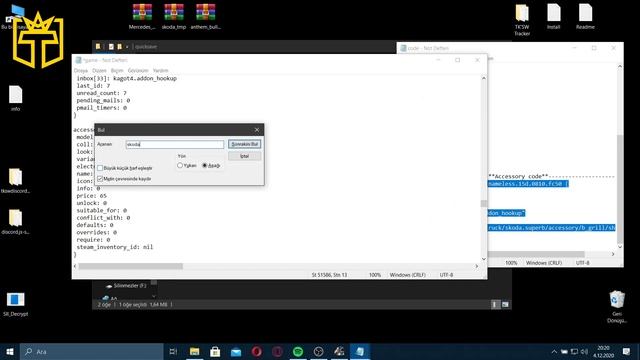Open Biçim menu in game Notepad

tap(117, 71)
